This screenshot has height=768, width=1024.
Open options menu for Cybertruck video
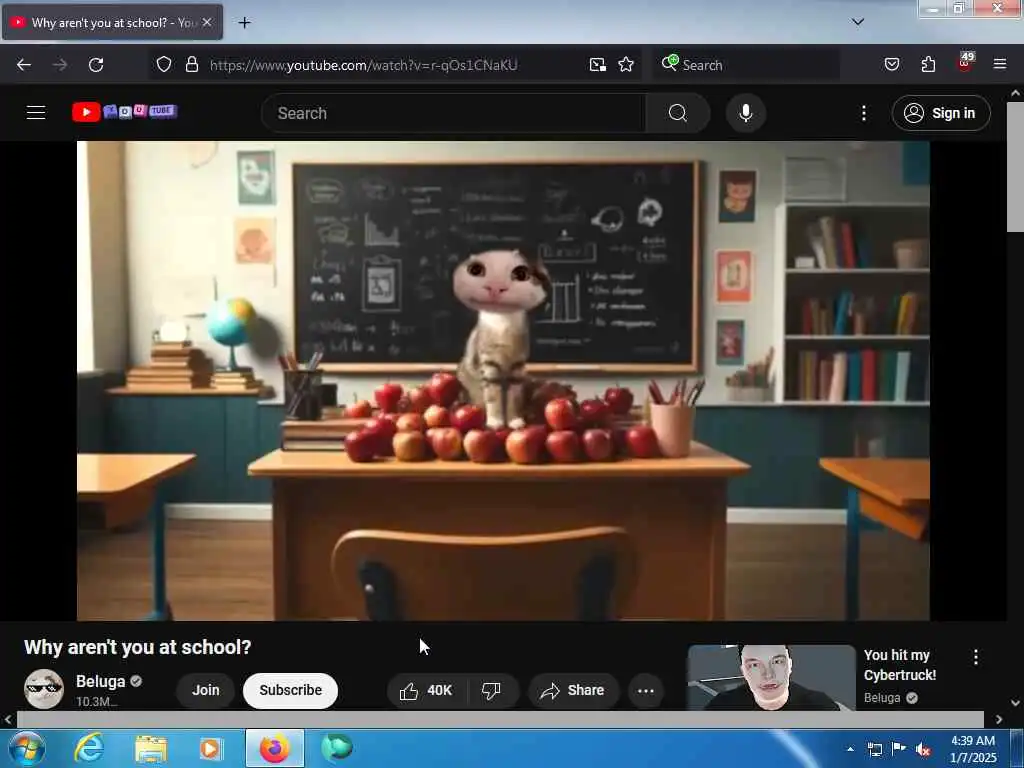976,657
